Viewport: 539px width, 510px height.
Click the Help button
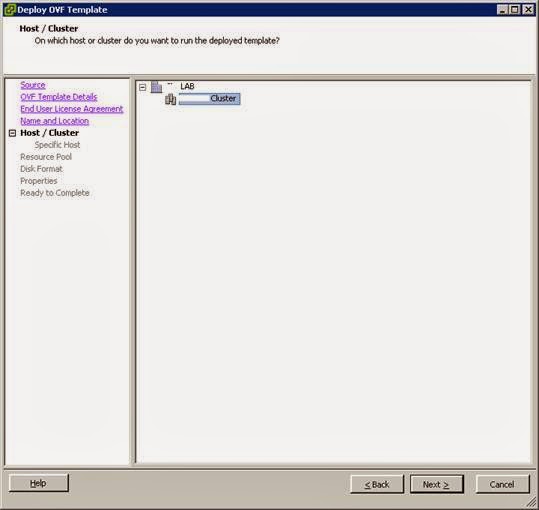(38, 483)
